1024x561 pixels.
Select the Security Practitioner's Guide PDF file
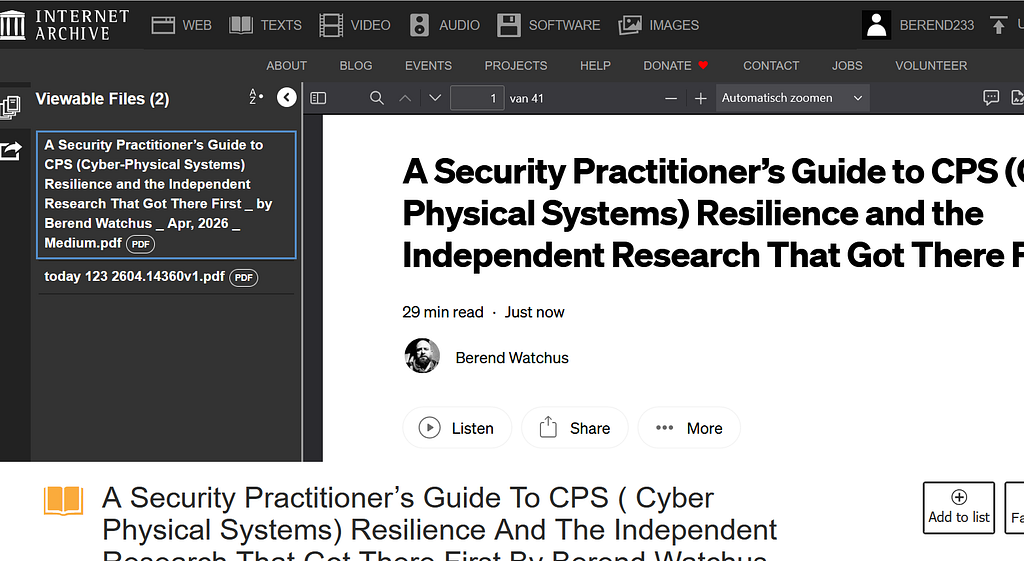point(167,195)
